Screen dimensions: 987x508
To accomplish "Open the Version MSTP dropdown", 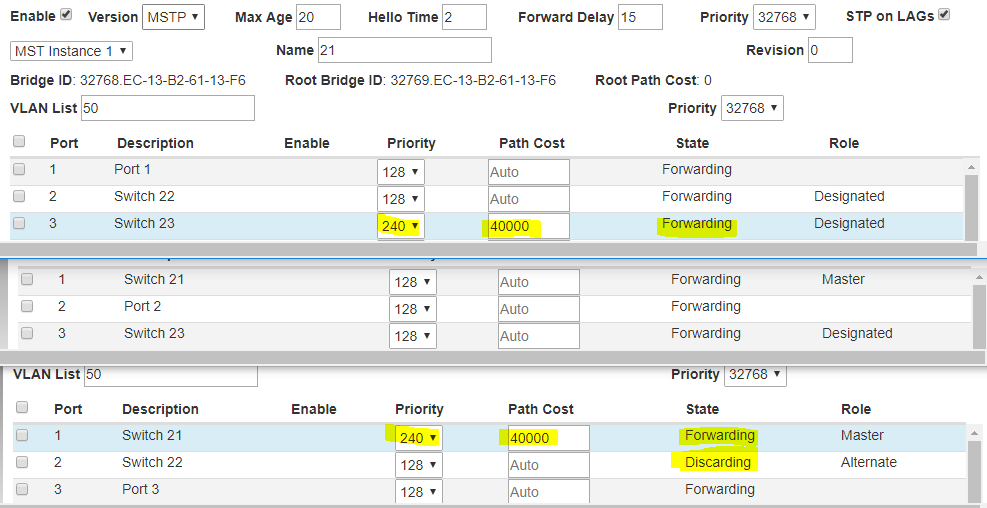I will [173, 17].
